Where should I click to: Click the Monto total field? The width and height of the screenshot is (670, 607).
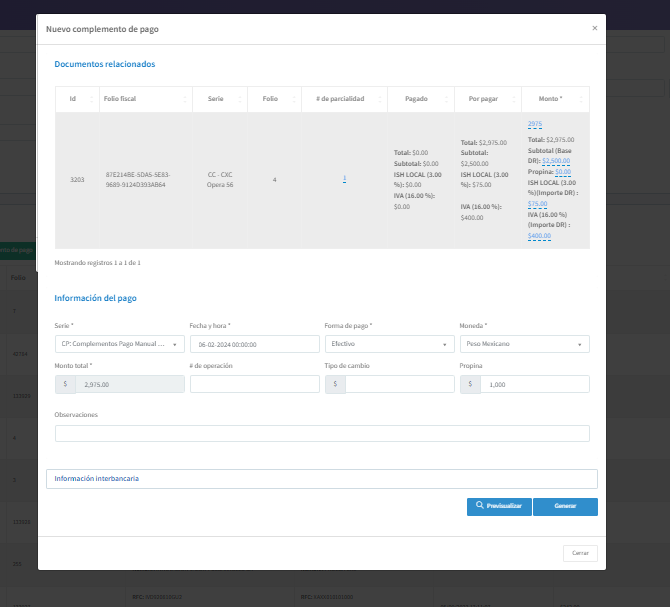(x=130, y=384)
